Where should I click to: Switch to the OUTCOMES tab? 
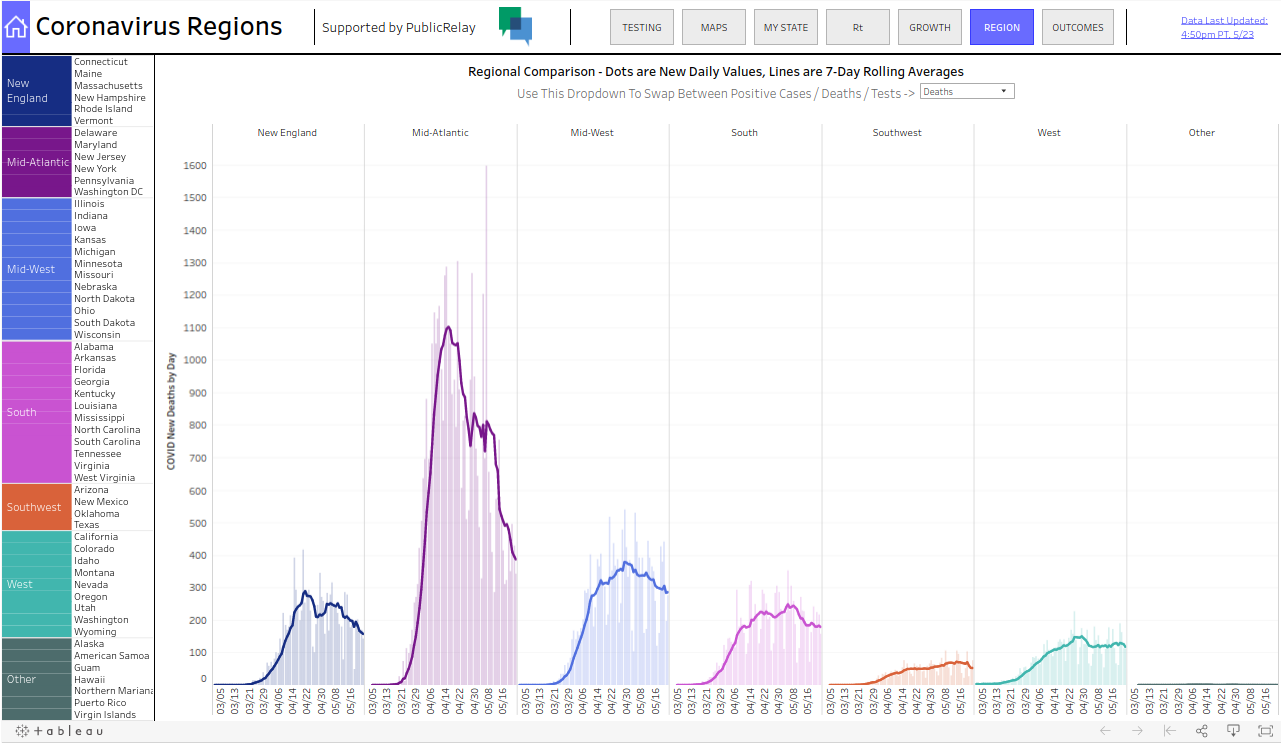pyautogui.click(x=1077, y=27)
